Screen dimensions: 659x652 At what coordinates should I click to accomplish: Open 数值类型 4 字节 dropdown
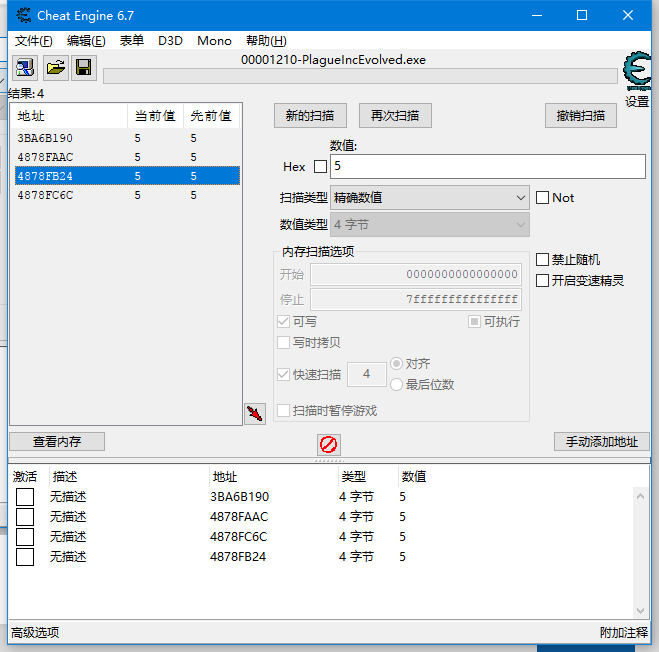(x=430, y=224)
